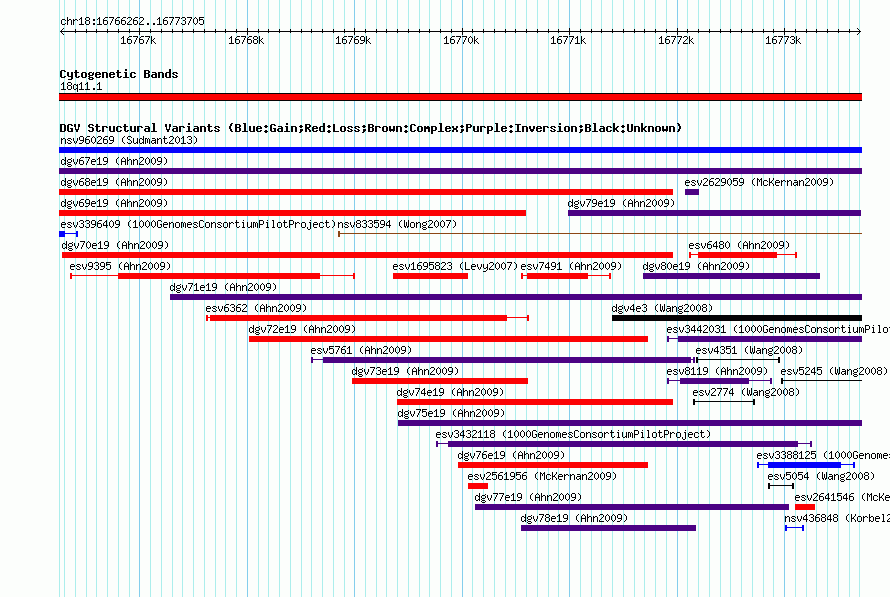This screenshot has height=597, width=890.
Task: Select the purple dgv77e19 bar
Action: click(632, 507)
